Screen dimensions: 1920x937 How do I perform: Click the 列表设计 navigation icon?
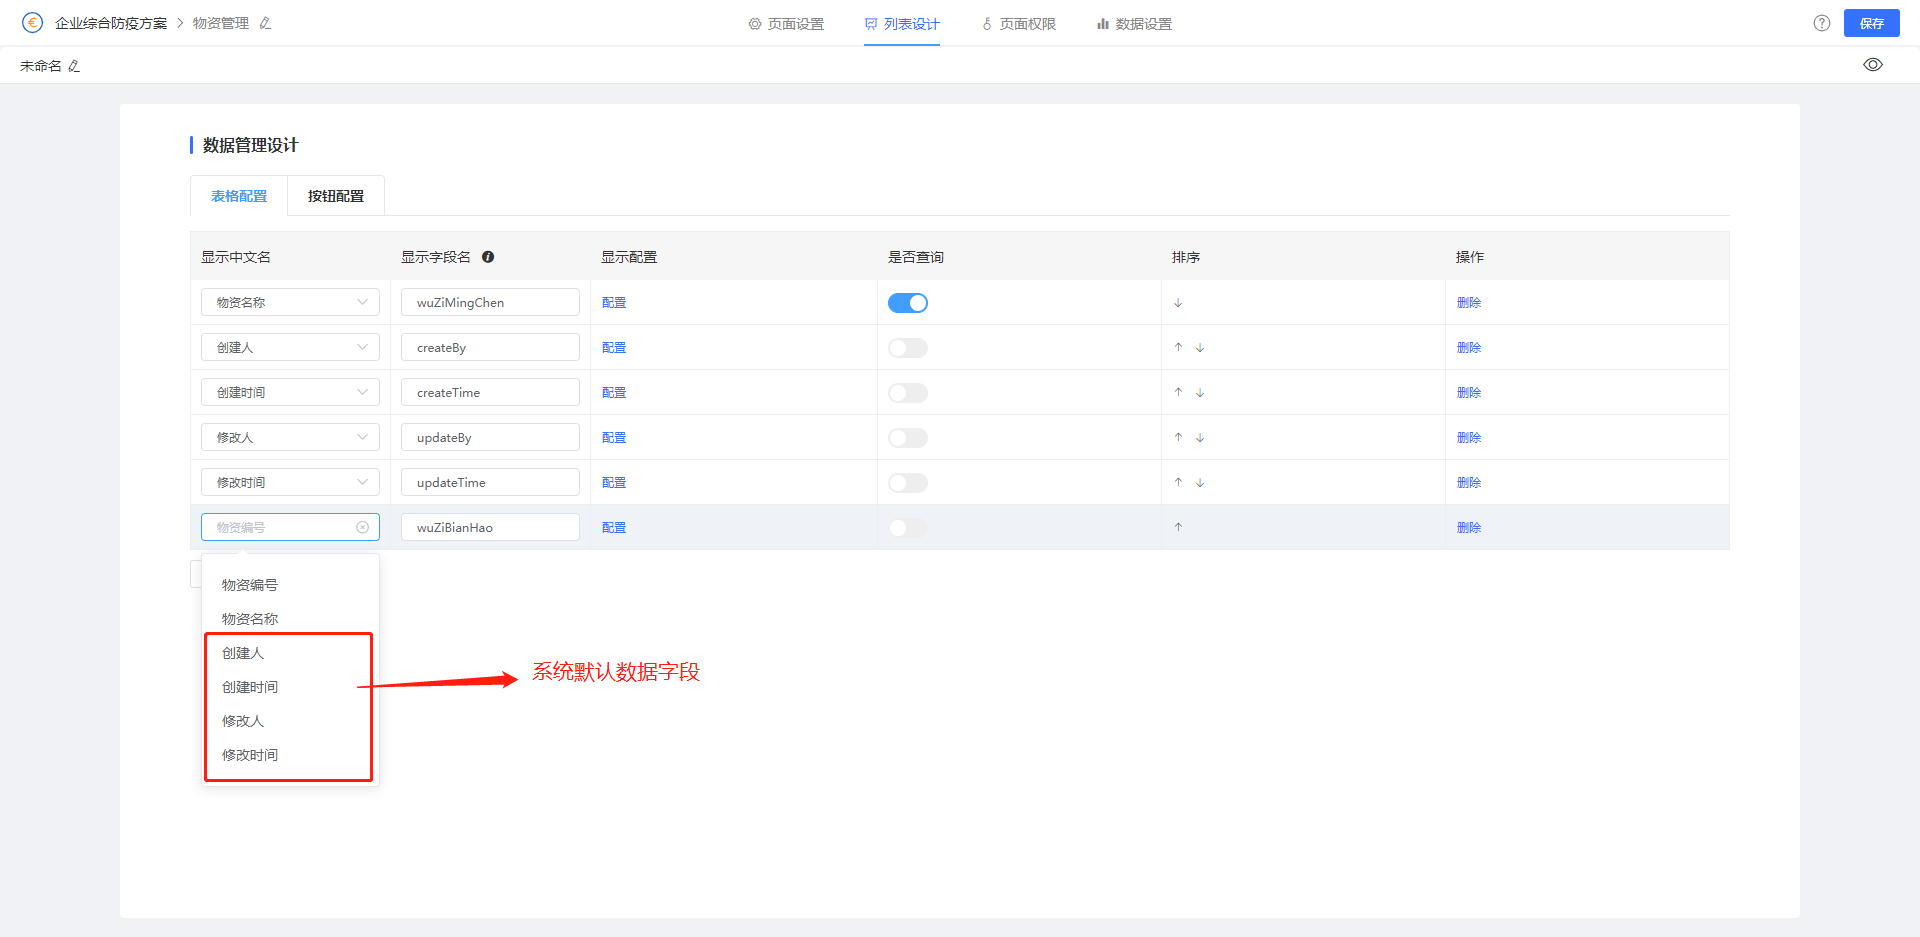(869, 23)
